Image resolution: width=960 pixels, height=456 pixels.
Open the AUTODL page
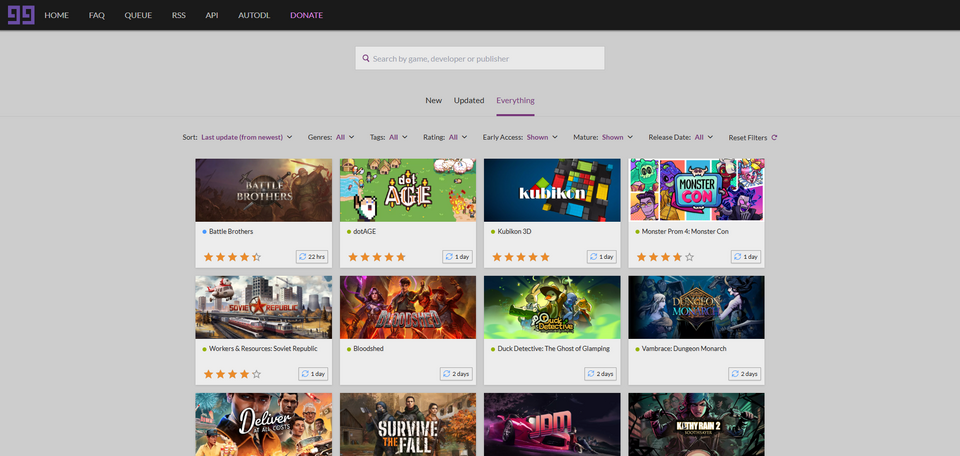coord(254,15)
